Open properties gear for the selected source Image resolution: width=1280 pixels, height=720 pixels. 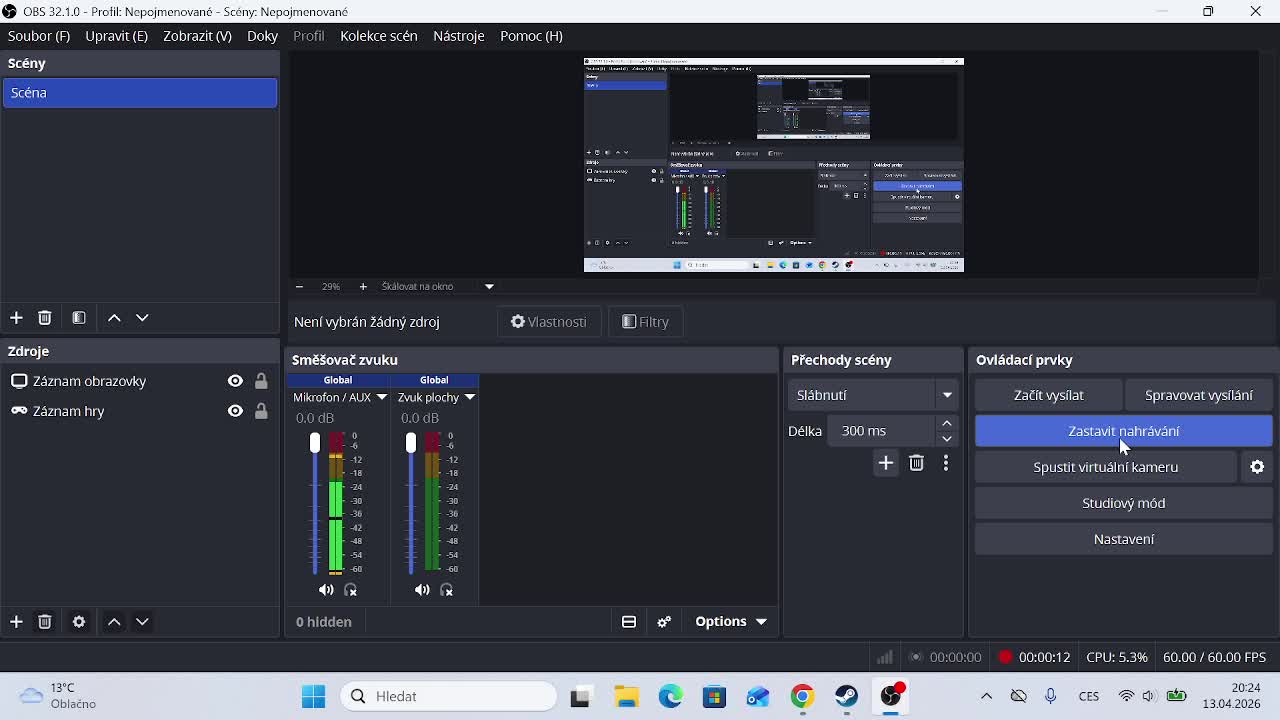click(79, 622)
